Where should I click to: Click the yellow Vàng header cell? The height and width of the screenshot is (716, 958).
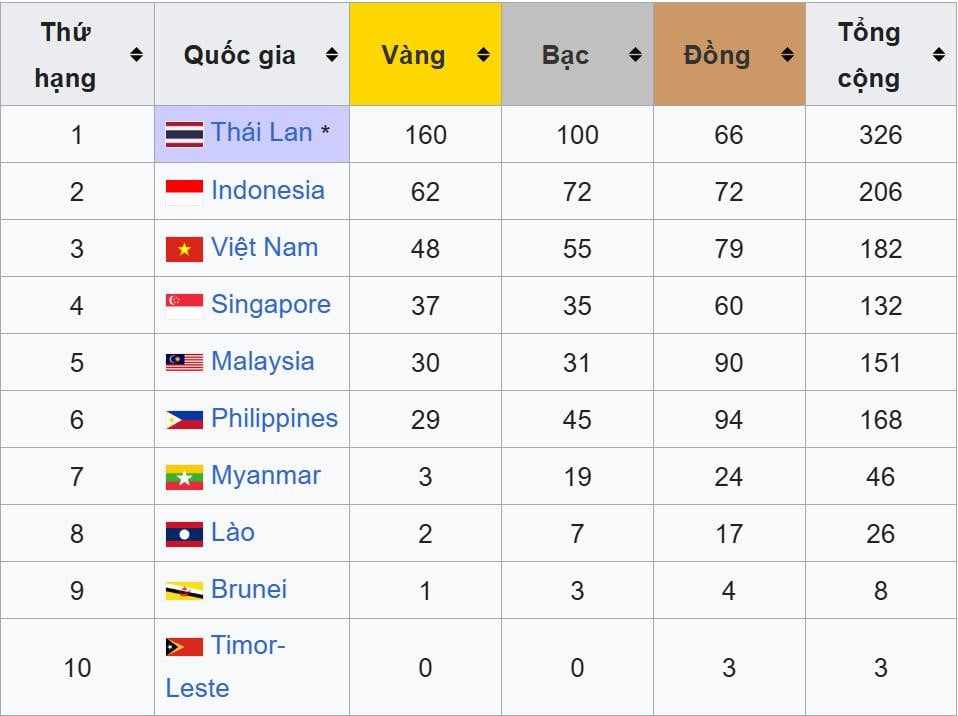pos(425,55)
